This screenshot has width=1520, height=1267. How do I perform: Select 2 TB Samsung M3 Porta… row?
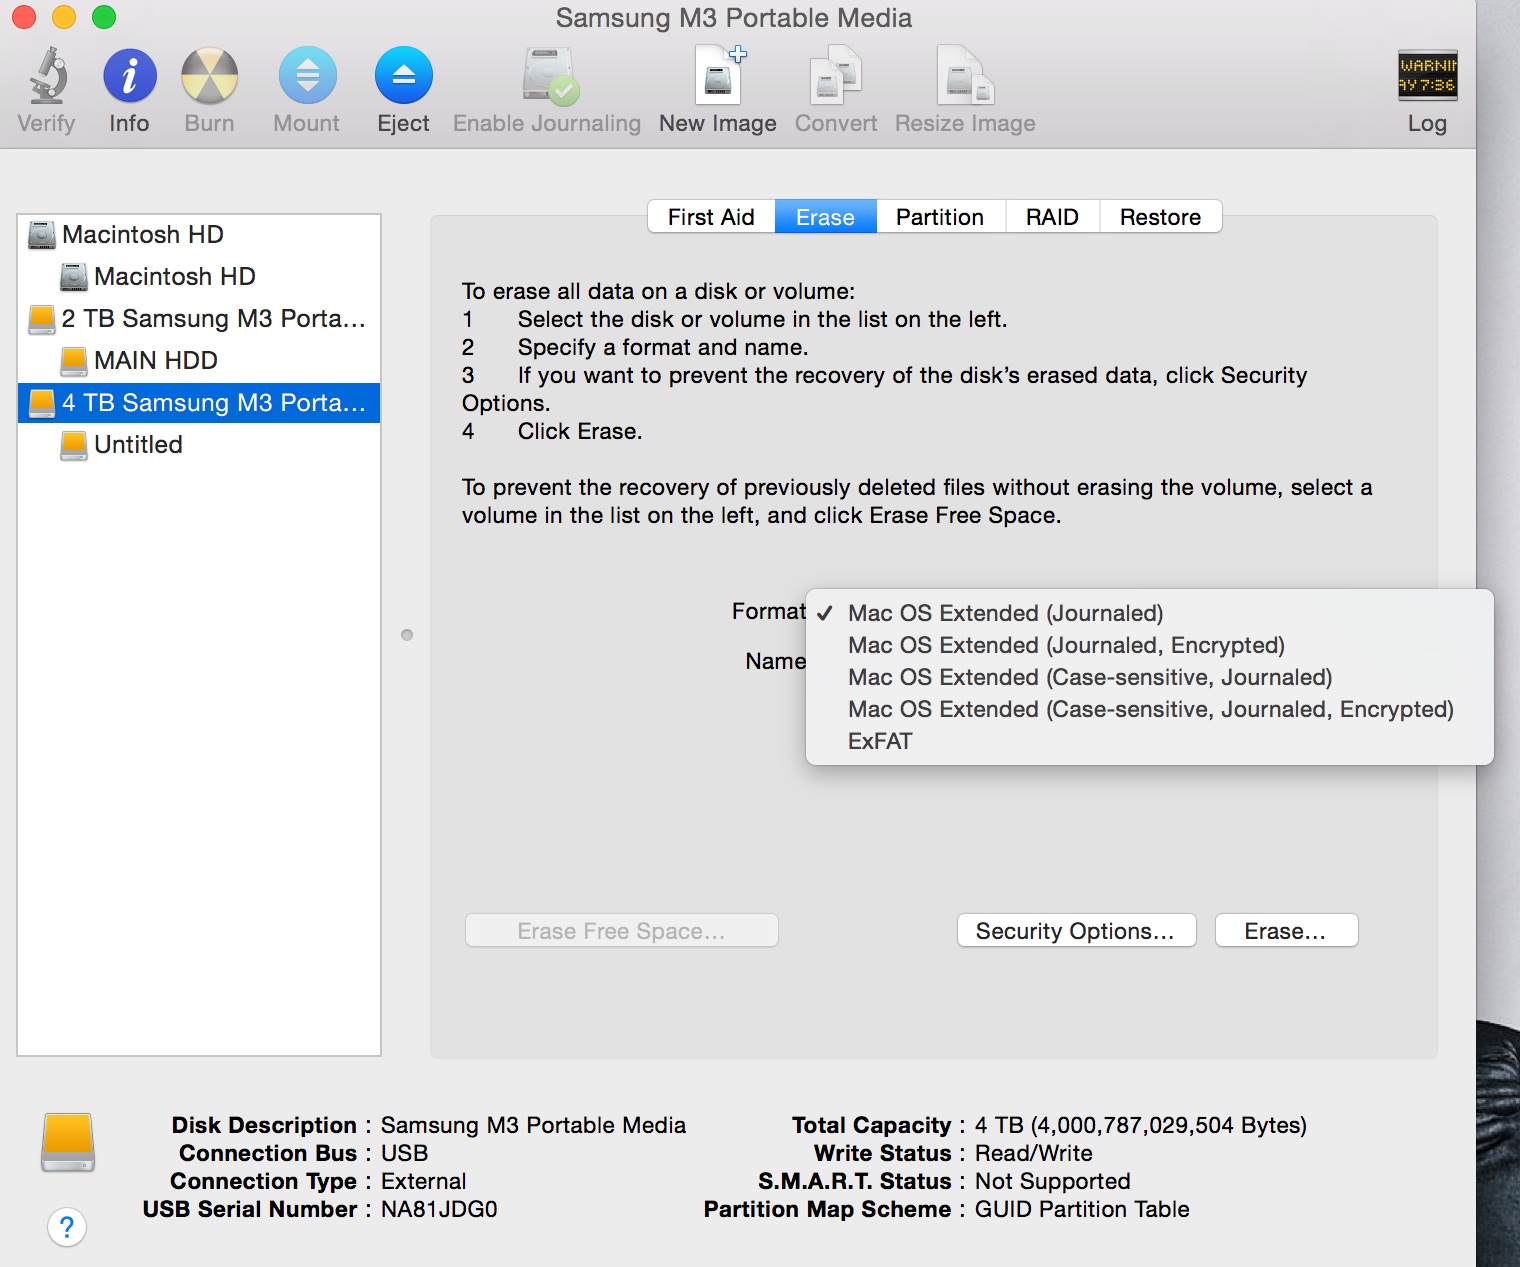point(199,319)
